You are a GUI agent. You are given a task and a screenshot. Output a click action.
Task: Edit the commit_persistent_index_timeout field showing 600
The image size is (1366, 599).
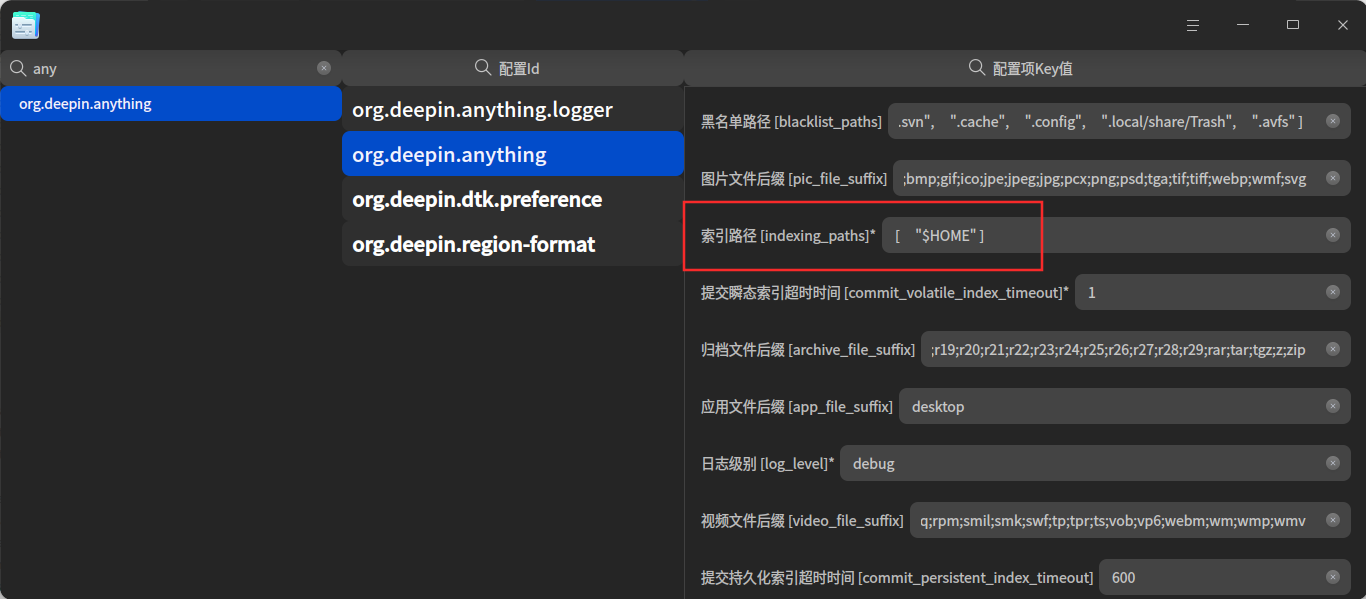coord(1225,577)
